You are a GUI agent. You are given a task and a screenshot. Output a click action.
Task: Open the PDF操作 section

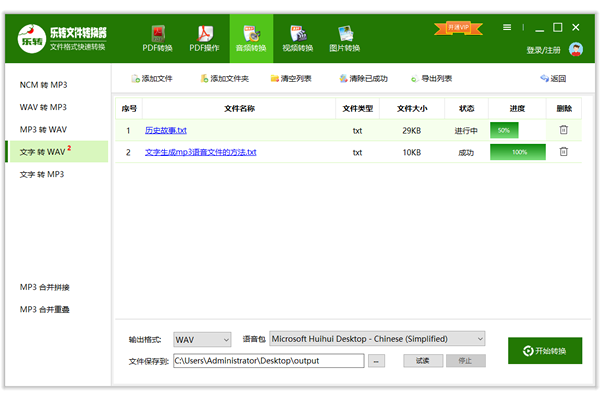(x=205, y=38)
